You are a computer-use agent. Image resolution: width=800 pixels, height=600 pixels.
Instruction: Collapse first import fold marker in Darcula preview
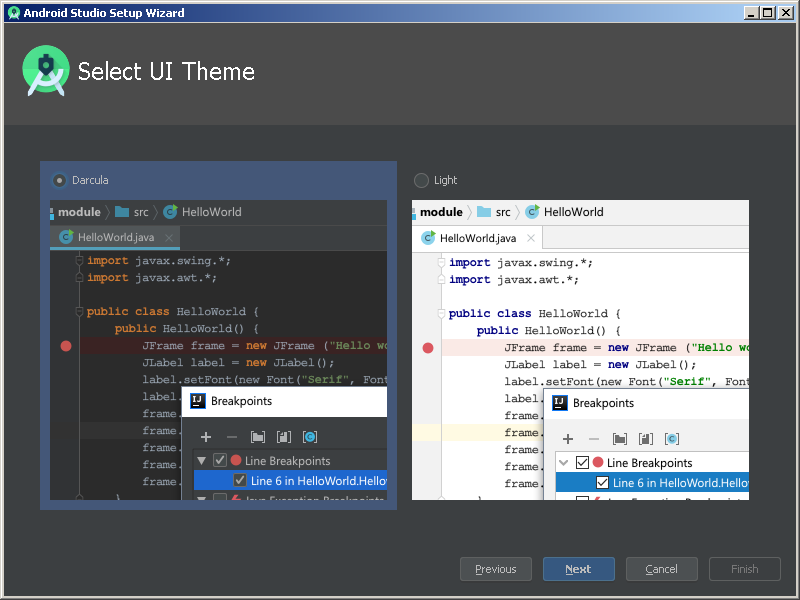[79, 261]
